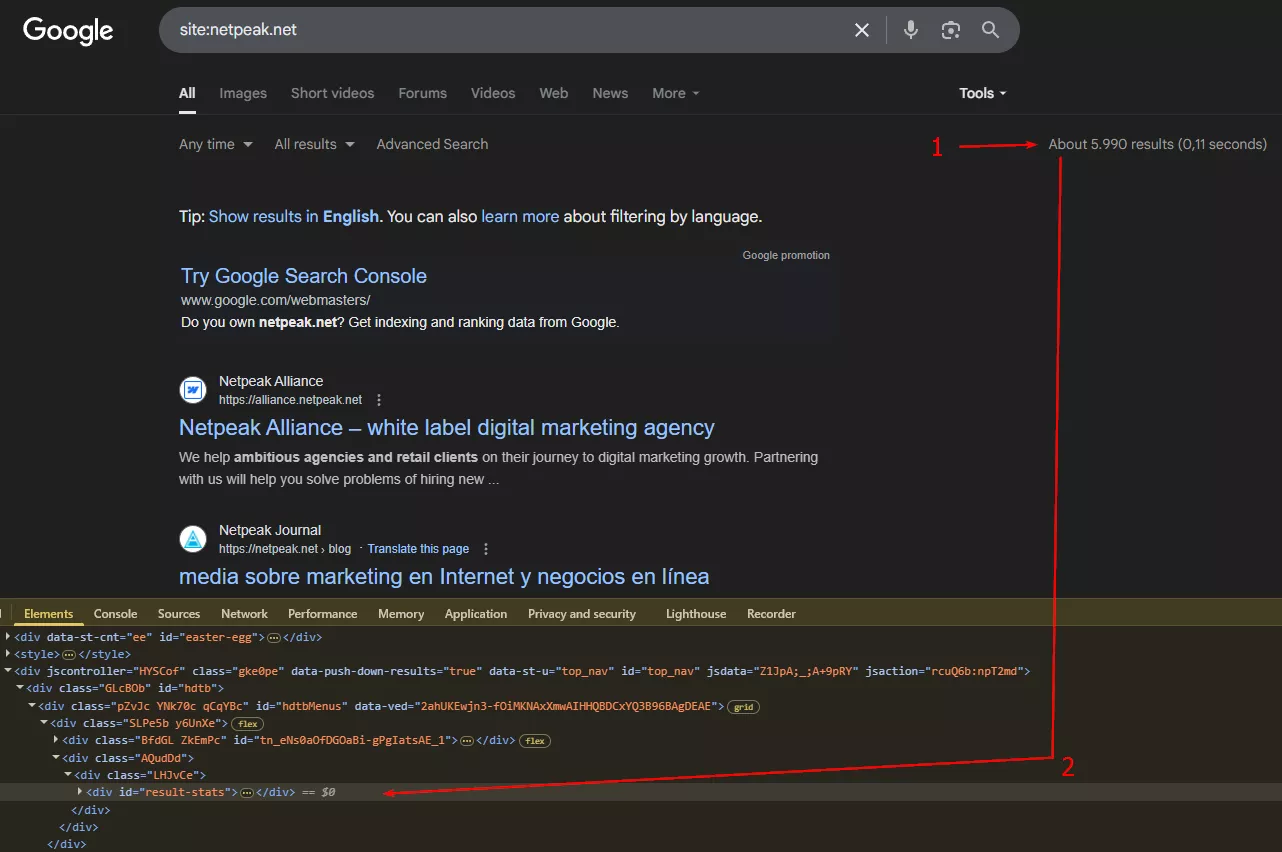Screen dimensions: 1282x852
Task: Open the More search categories dropdown
Action: (x=676, y=93)
